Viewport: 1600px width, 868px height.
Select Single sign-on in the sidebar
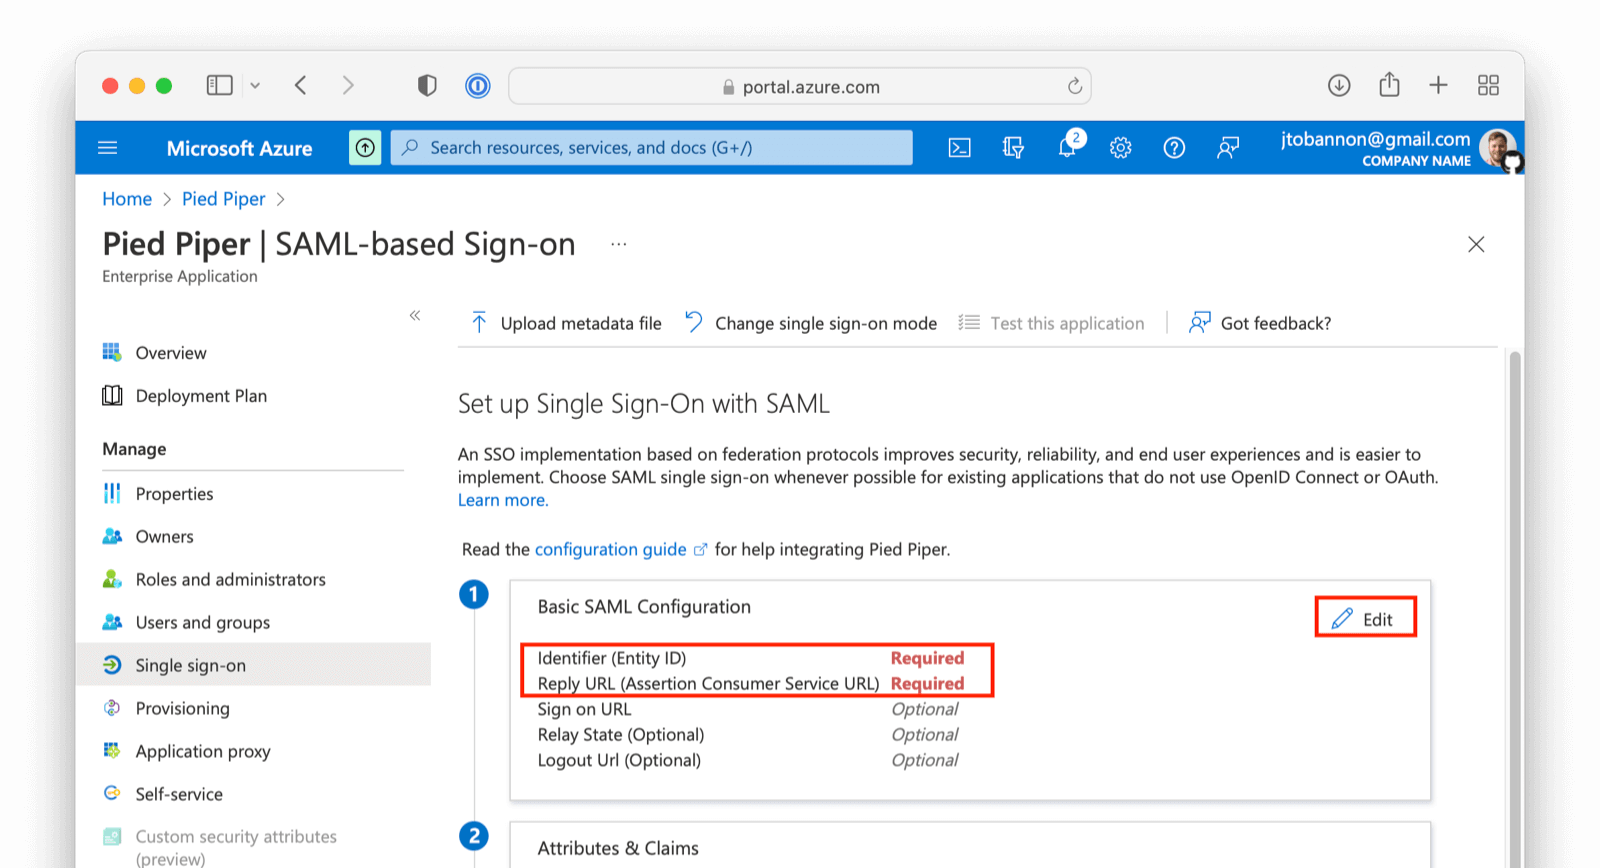[254, 665]
